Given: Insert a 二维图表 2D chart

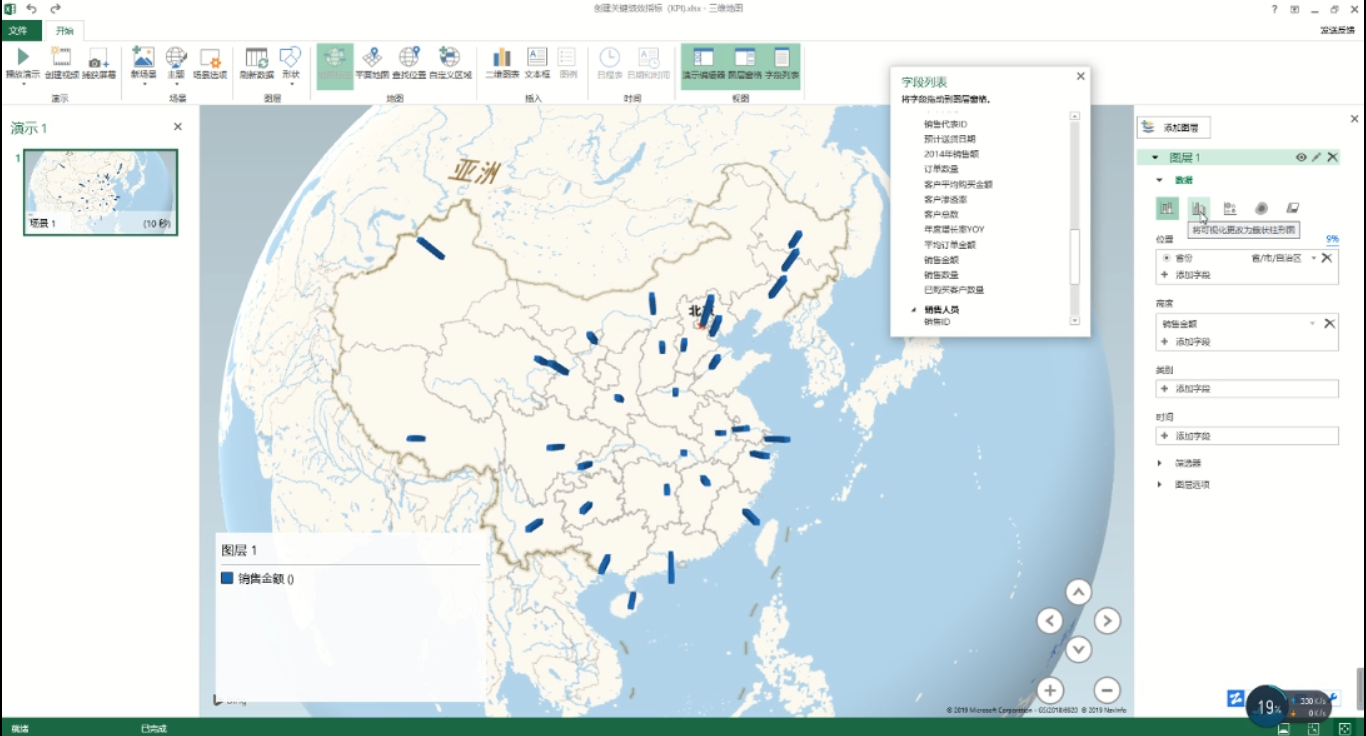Looking at the screenshot, I should click(502, 62).
